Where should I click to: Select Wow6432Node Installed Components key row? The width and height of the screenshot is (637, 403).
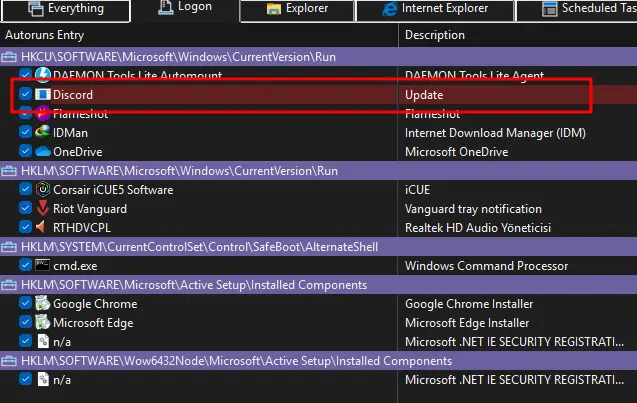tap(318, 361)
